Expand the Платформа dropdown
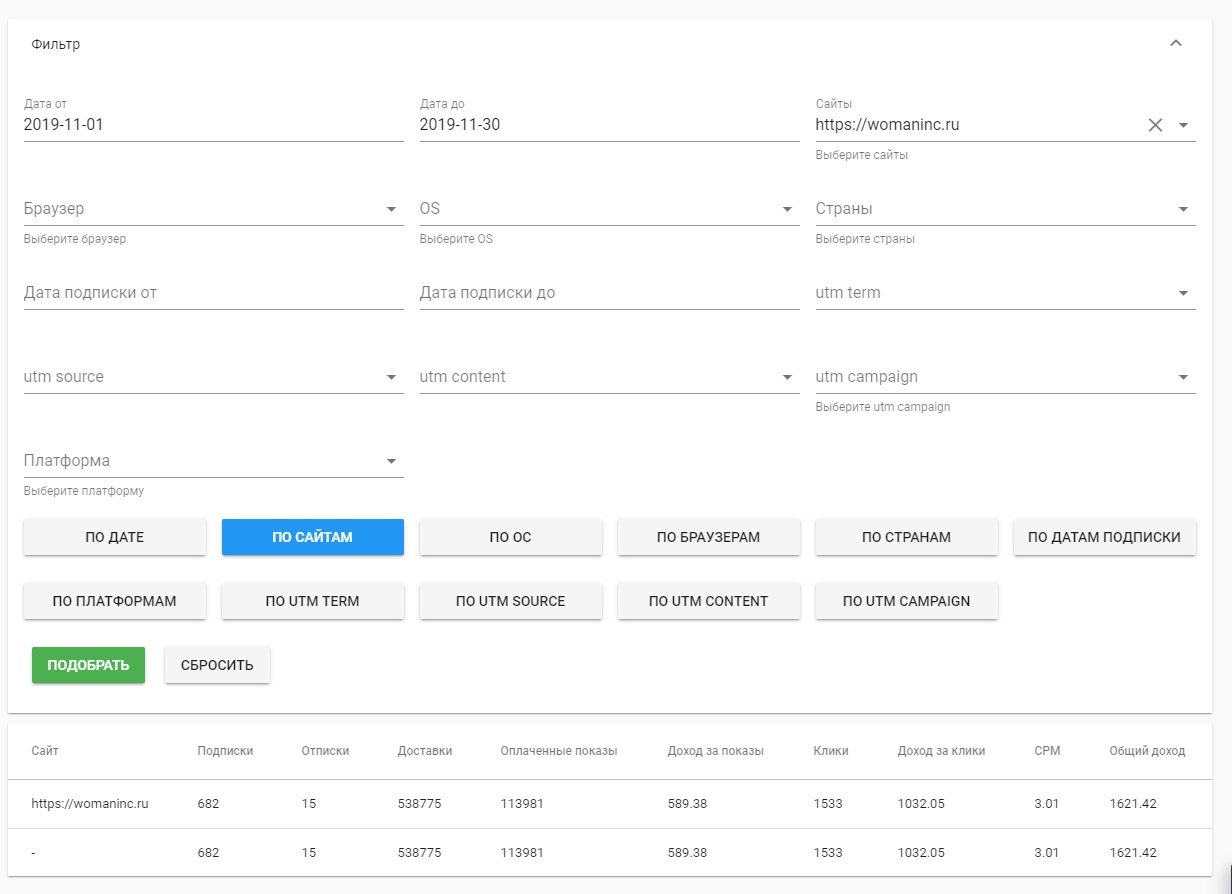The width and height of the screenshot is (1232, 894). [x=391, y=461]
